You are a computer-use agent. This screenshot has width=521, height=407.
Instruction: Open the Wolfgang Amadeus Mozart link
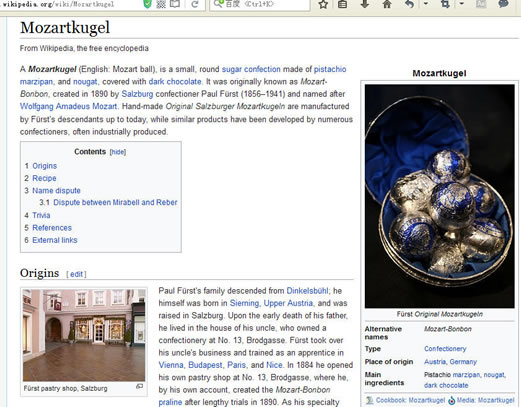68,106
